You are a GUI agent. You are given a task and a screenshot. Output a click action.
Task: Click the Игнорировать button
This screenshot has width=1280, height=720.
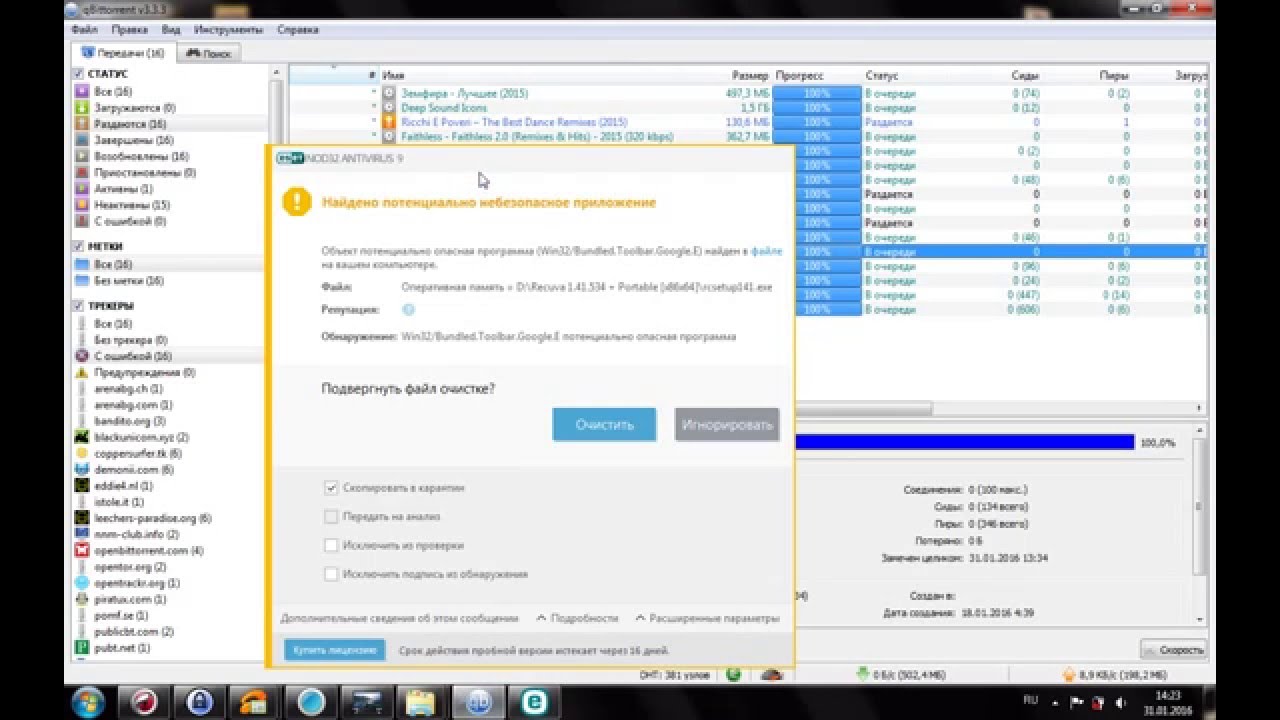point(727,424)
